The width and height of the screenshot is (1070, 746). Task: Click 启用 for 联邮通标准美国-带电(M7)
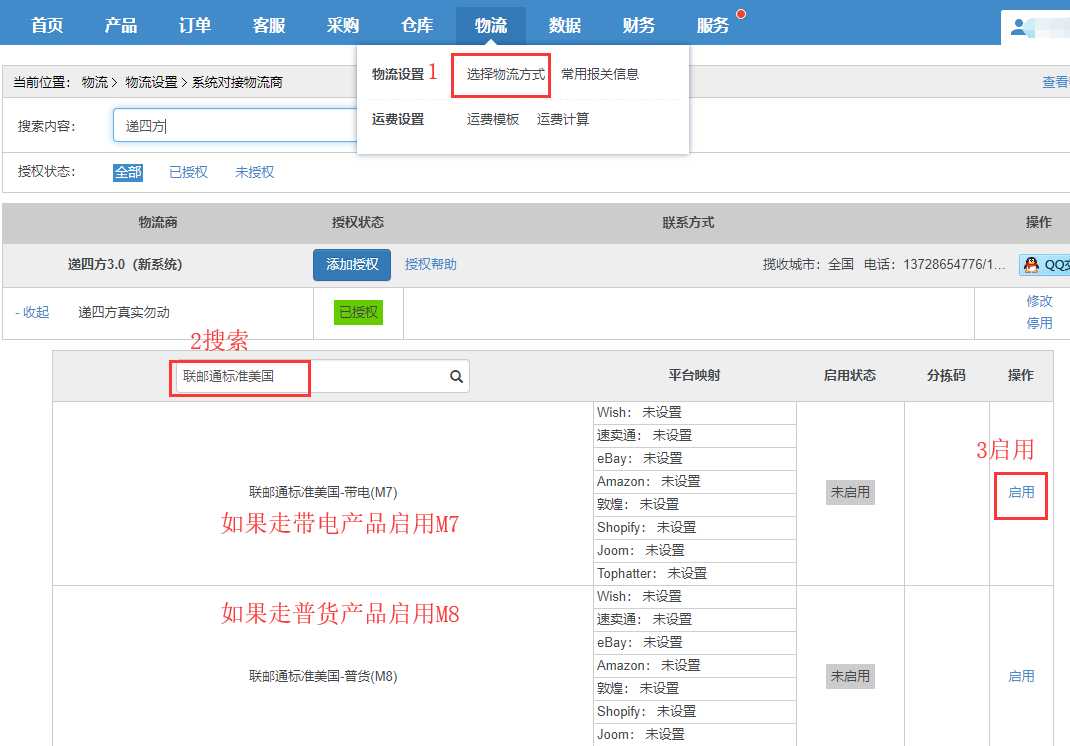(x=1021, y=492)
